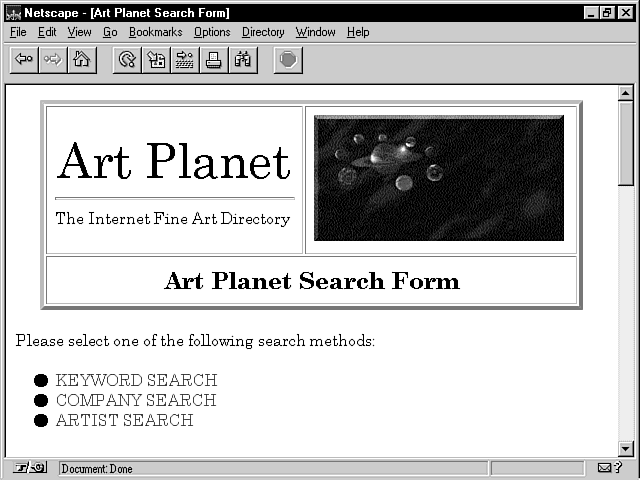
Task: Open a location with the Open icon
Action: tap(185, 60)
